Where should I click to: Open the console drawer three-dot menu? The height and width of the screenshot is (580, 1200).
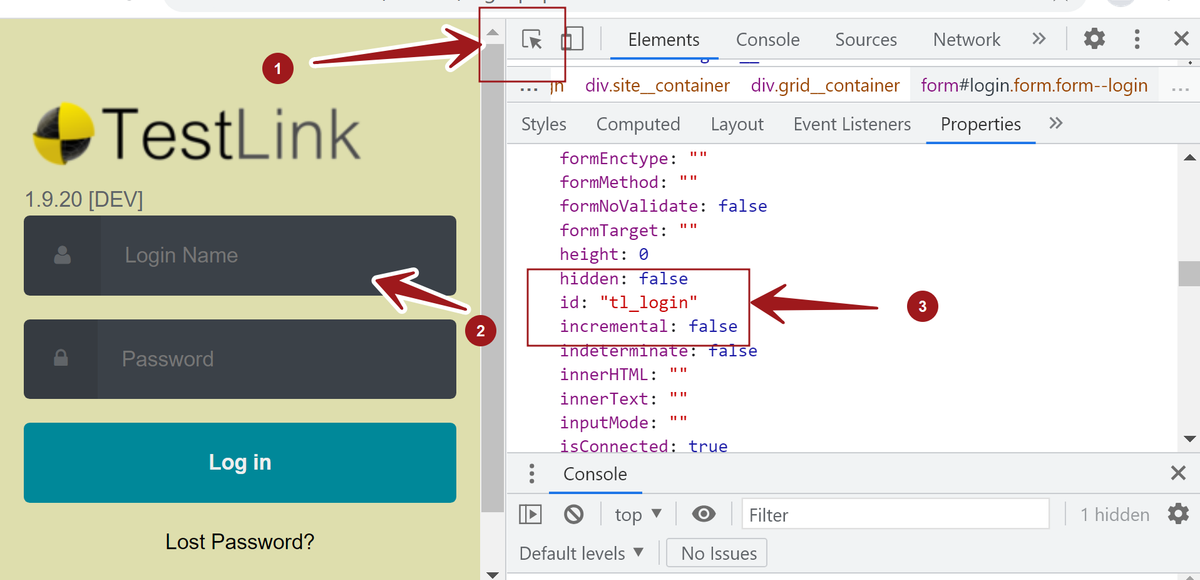pyautogui.click(x=531, y=473)
